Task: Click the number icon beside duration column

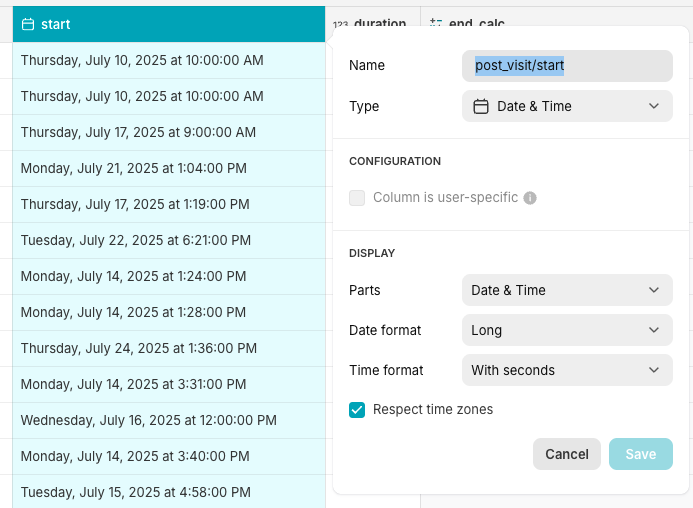Action: point(340,23)
